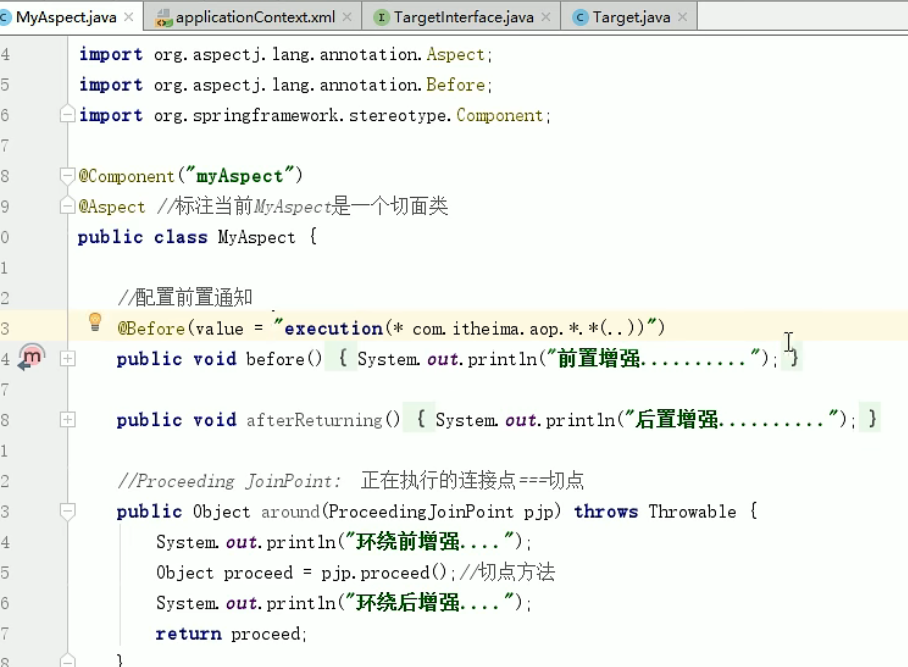Click the ProceedingJoinPoint parameter type
This screenshot has height=667, width=908.
(421, 512)
